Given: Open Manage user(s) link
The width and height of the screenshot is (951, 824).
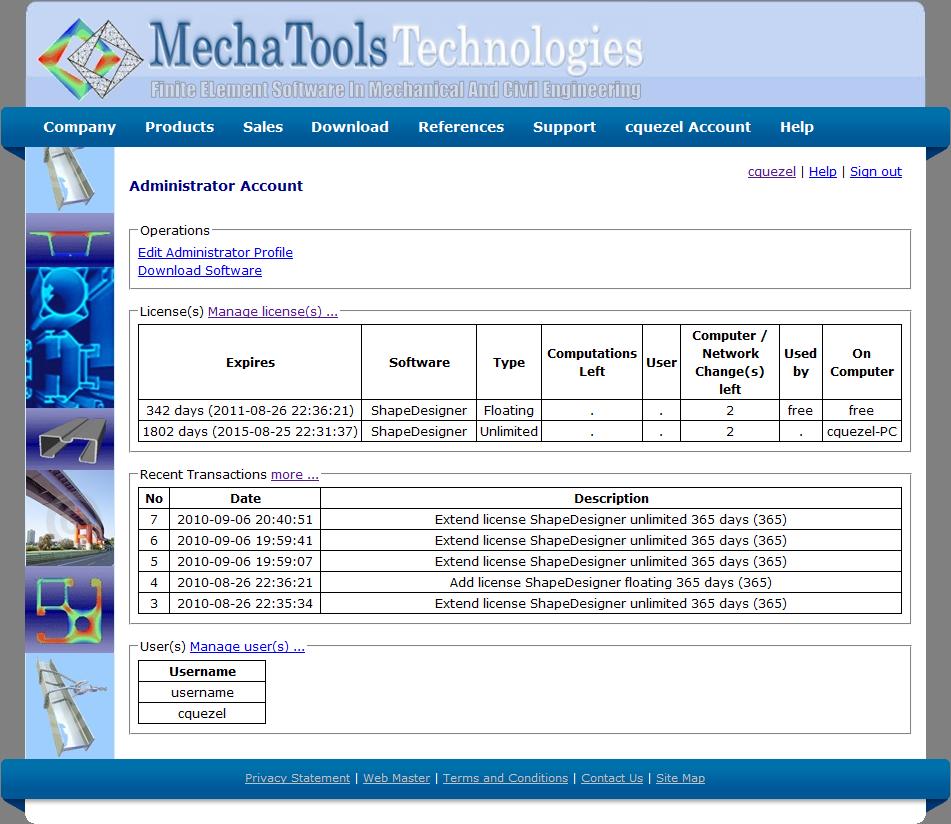Looking at the screenshot, I should point(247,647).
